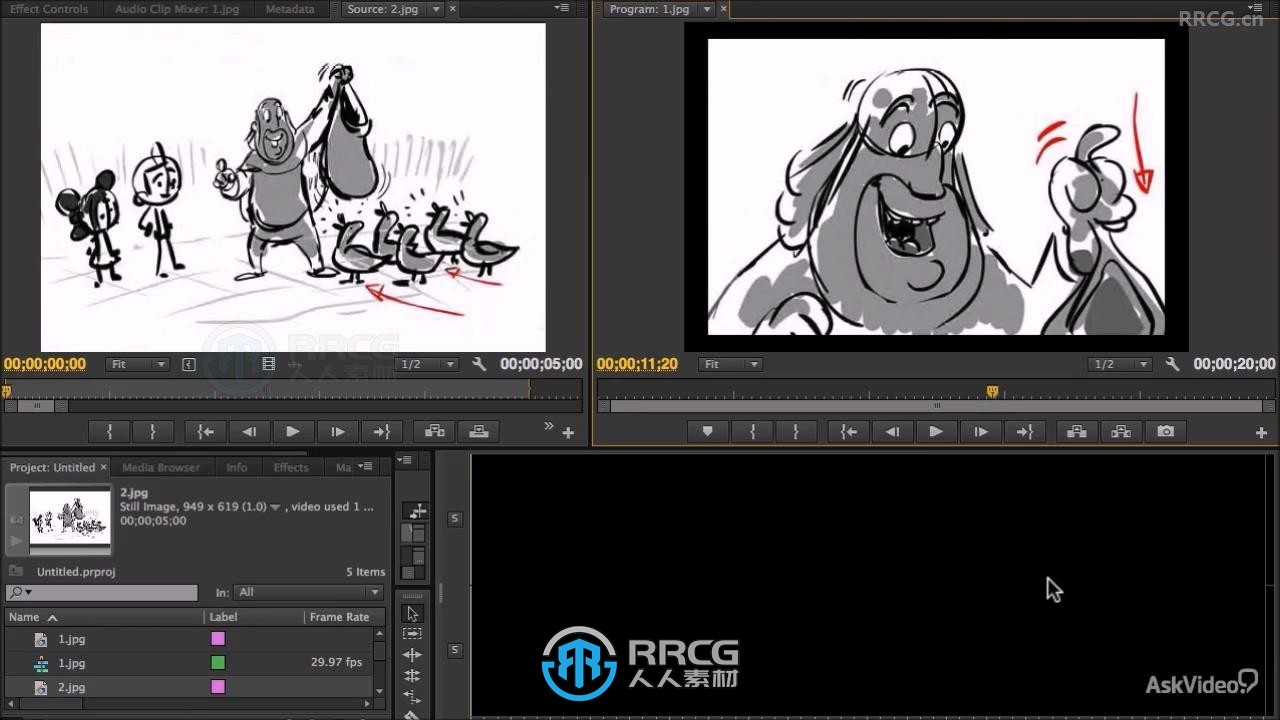The height and width of the screenshot is (720, 1280).
Task: Click violet label swatch of first 1.jpg
Action: coord(218,639)
